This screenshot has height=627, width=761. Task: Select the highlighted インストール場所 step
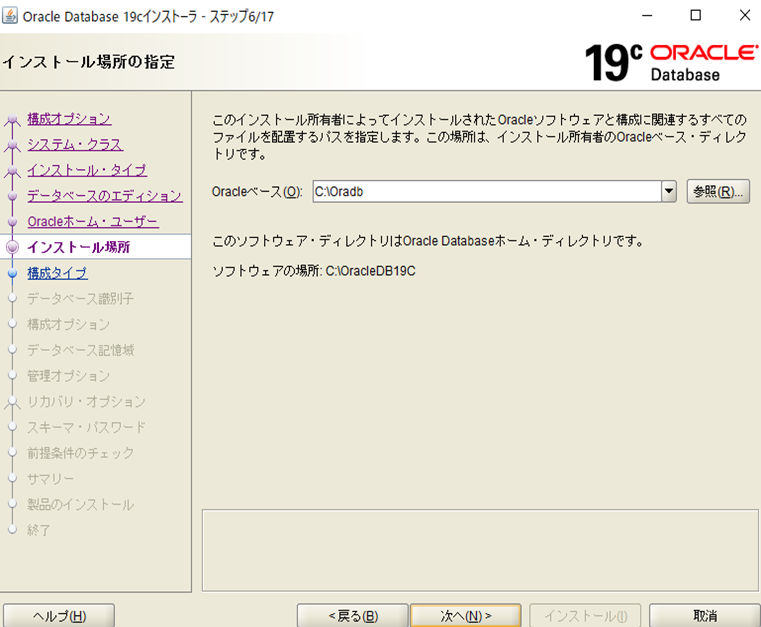click(79, 247)
